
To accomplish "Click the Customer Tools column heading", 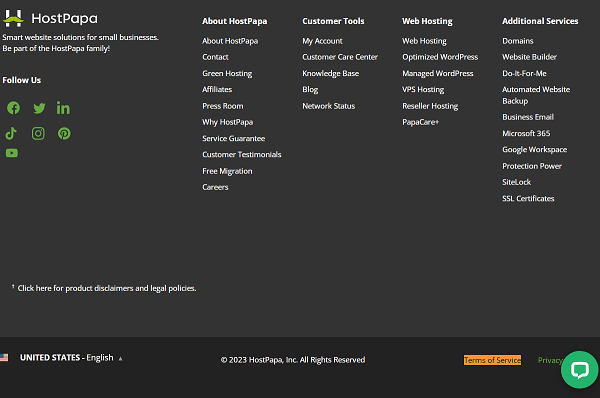I will (333, 21).
